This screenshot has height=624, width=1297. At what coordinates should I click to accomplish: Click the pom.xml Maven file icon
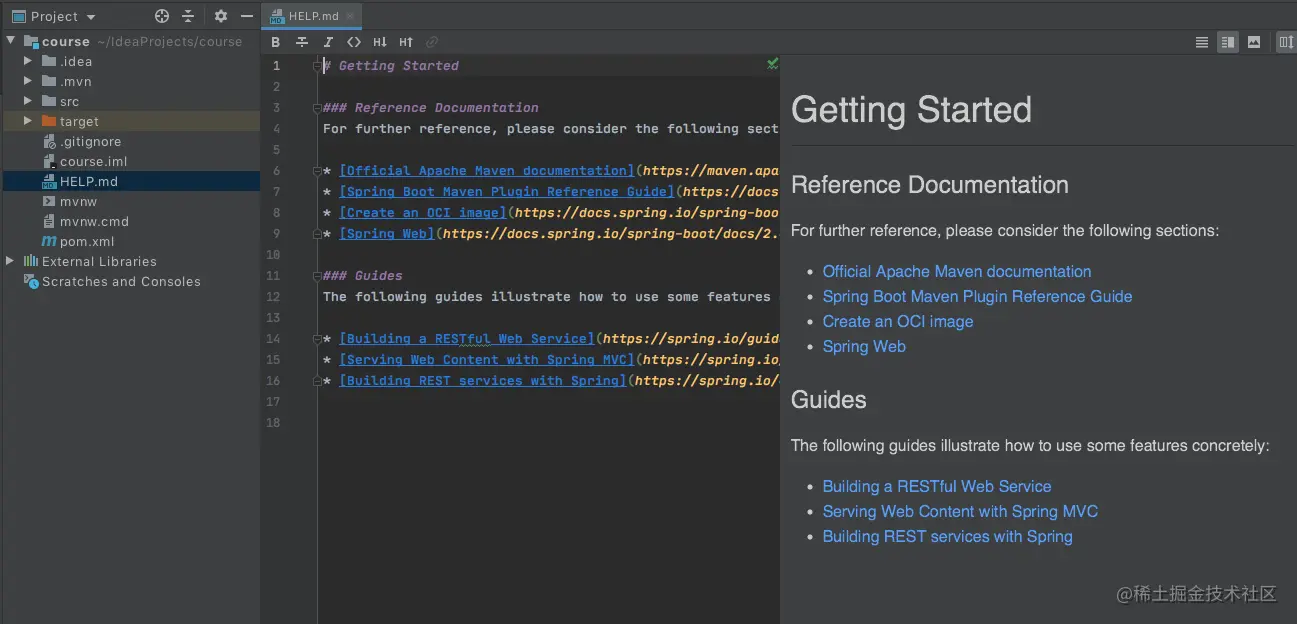50,241
